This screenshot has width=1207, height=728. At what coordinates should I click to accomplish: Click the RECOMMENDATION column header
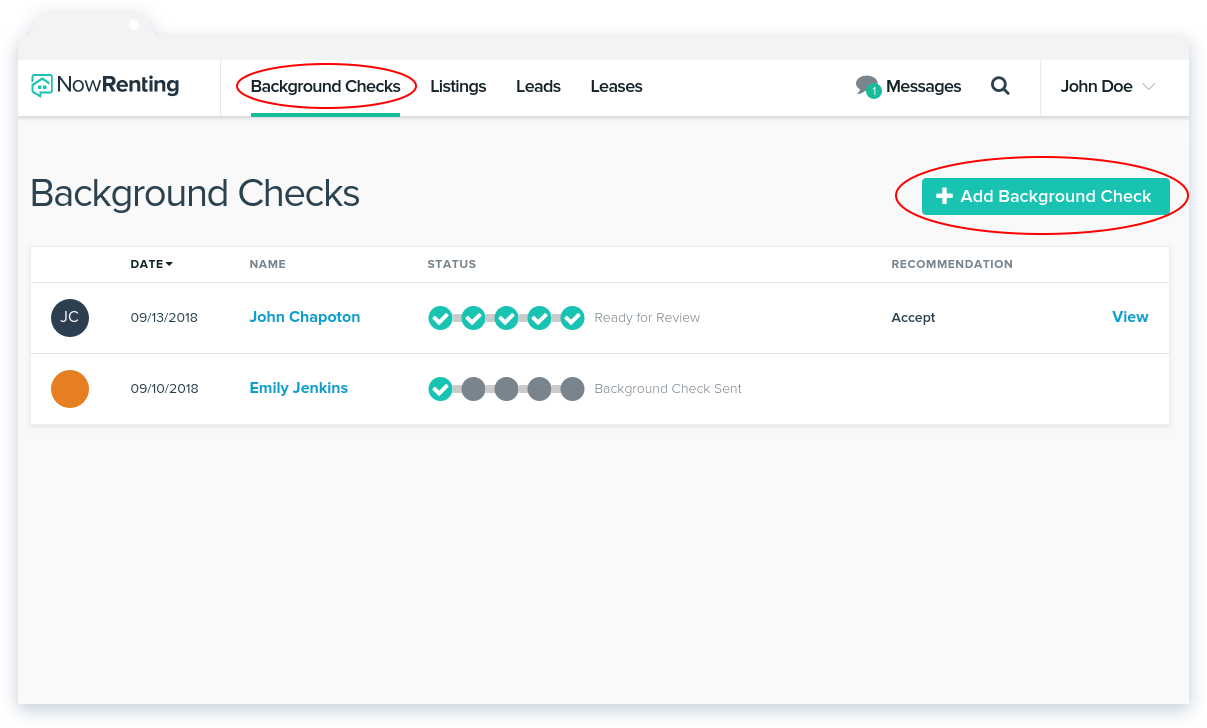[952, 264]
